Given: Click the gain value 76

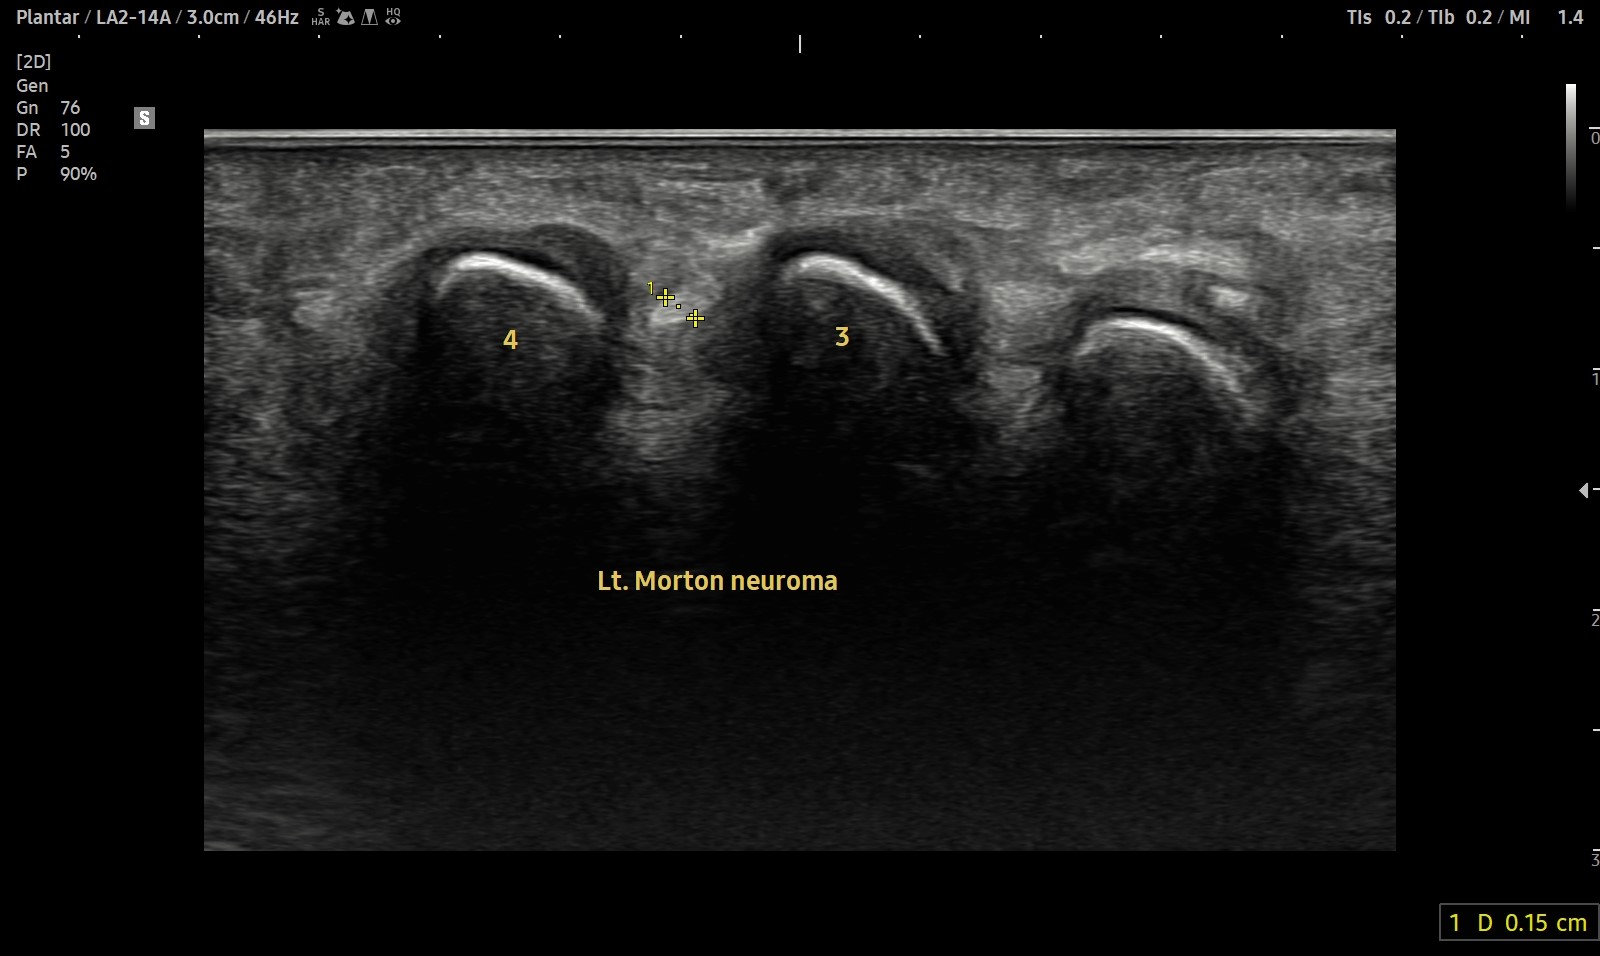Looking at the screenshot, I should click(70, 108).
